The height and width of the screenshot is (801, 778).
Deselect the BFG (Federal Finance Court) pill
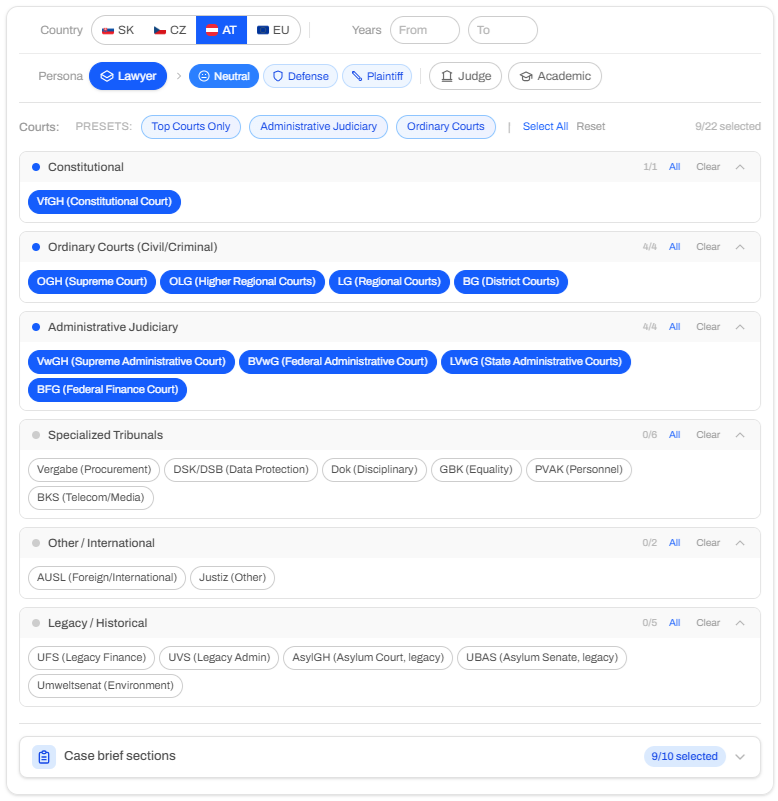[106, 390]
